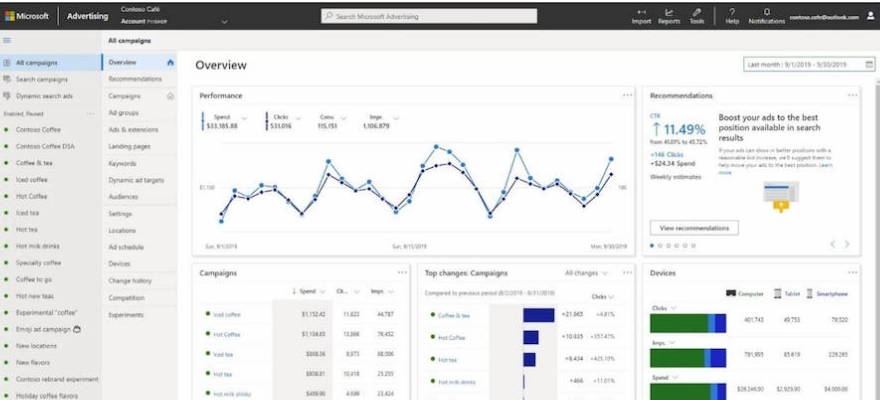Open the Reports icon
This screenshot has width=880, height=400.
[x=669, y=12]
